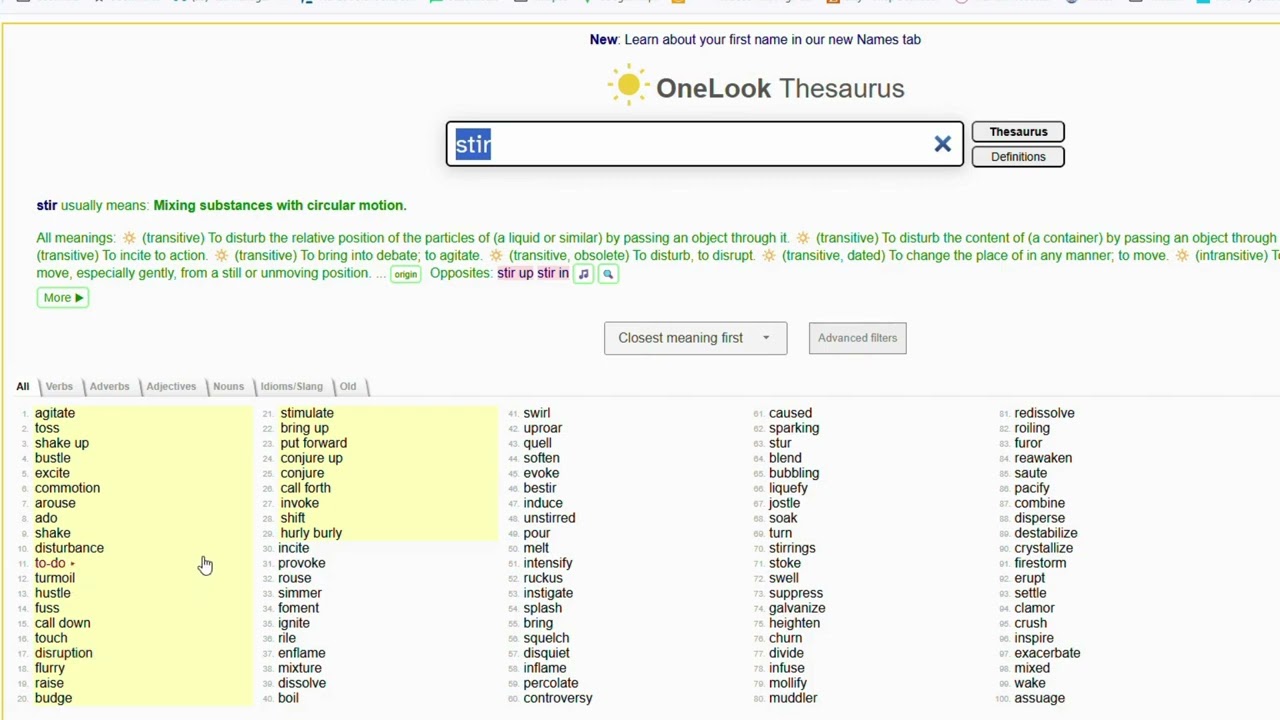The height and width of the screenshot is (720, 1280).
Task: Click the synonym 'assuage'
Action: pyautogui.click(x=1039, y=698)
